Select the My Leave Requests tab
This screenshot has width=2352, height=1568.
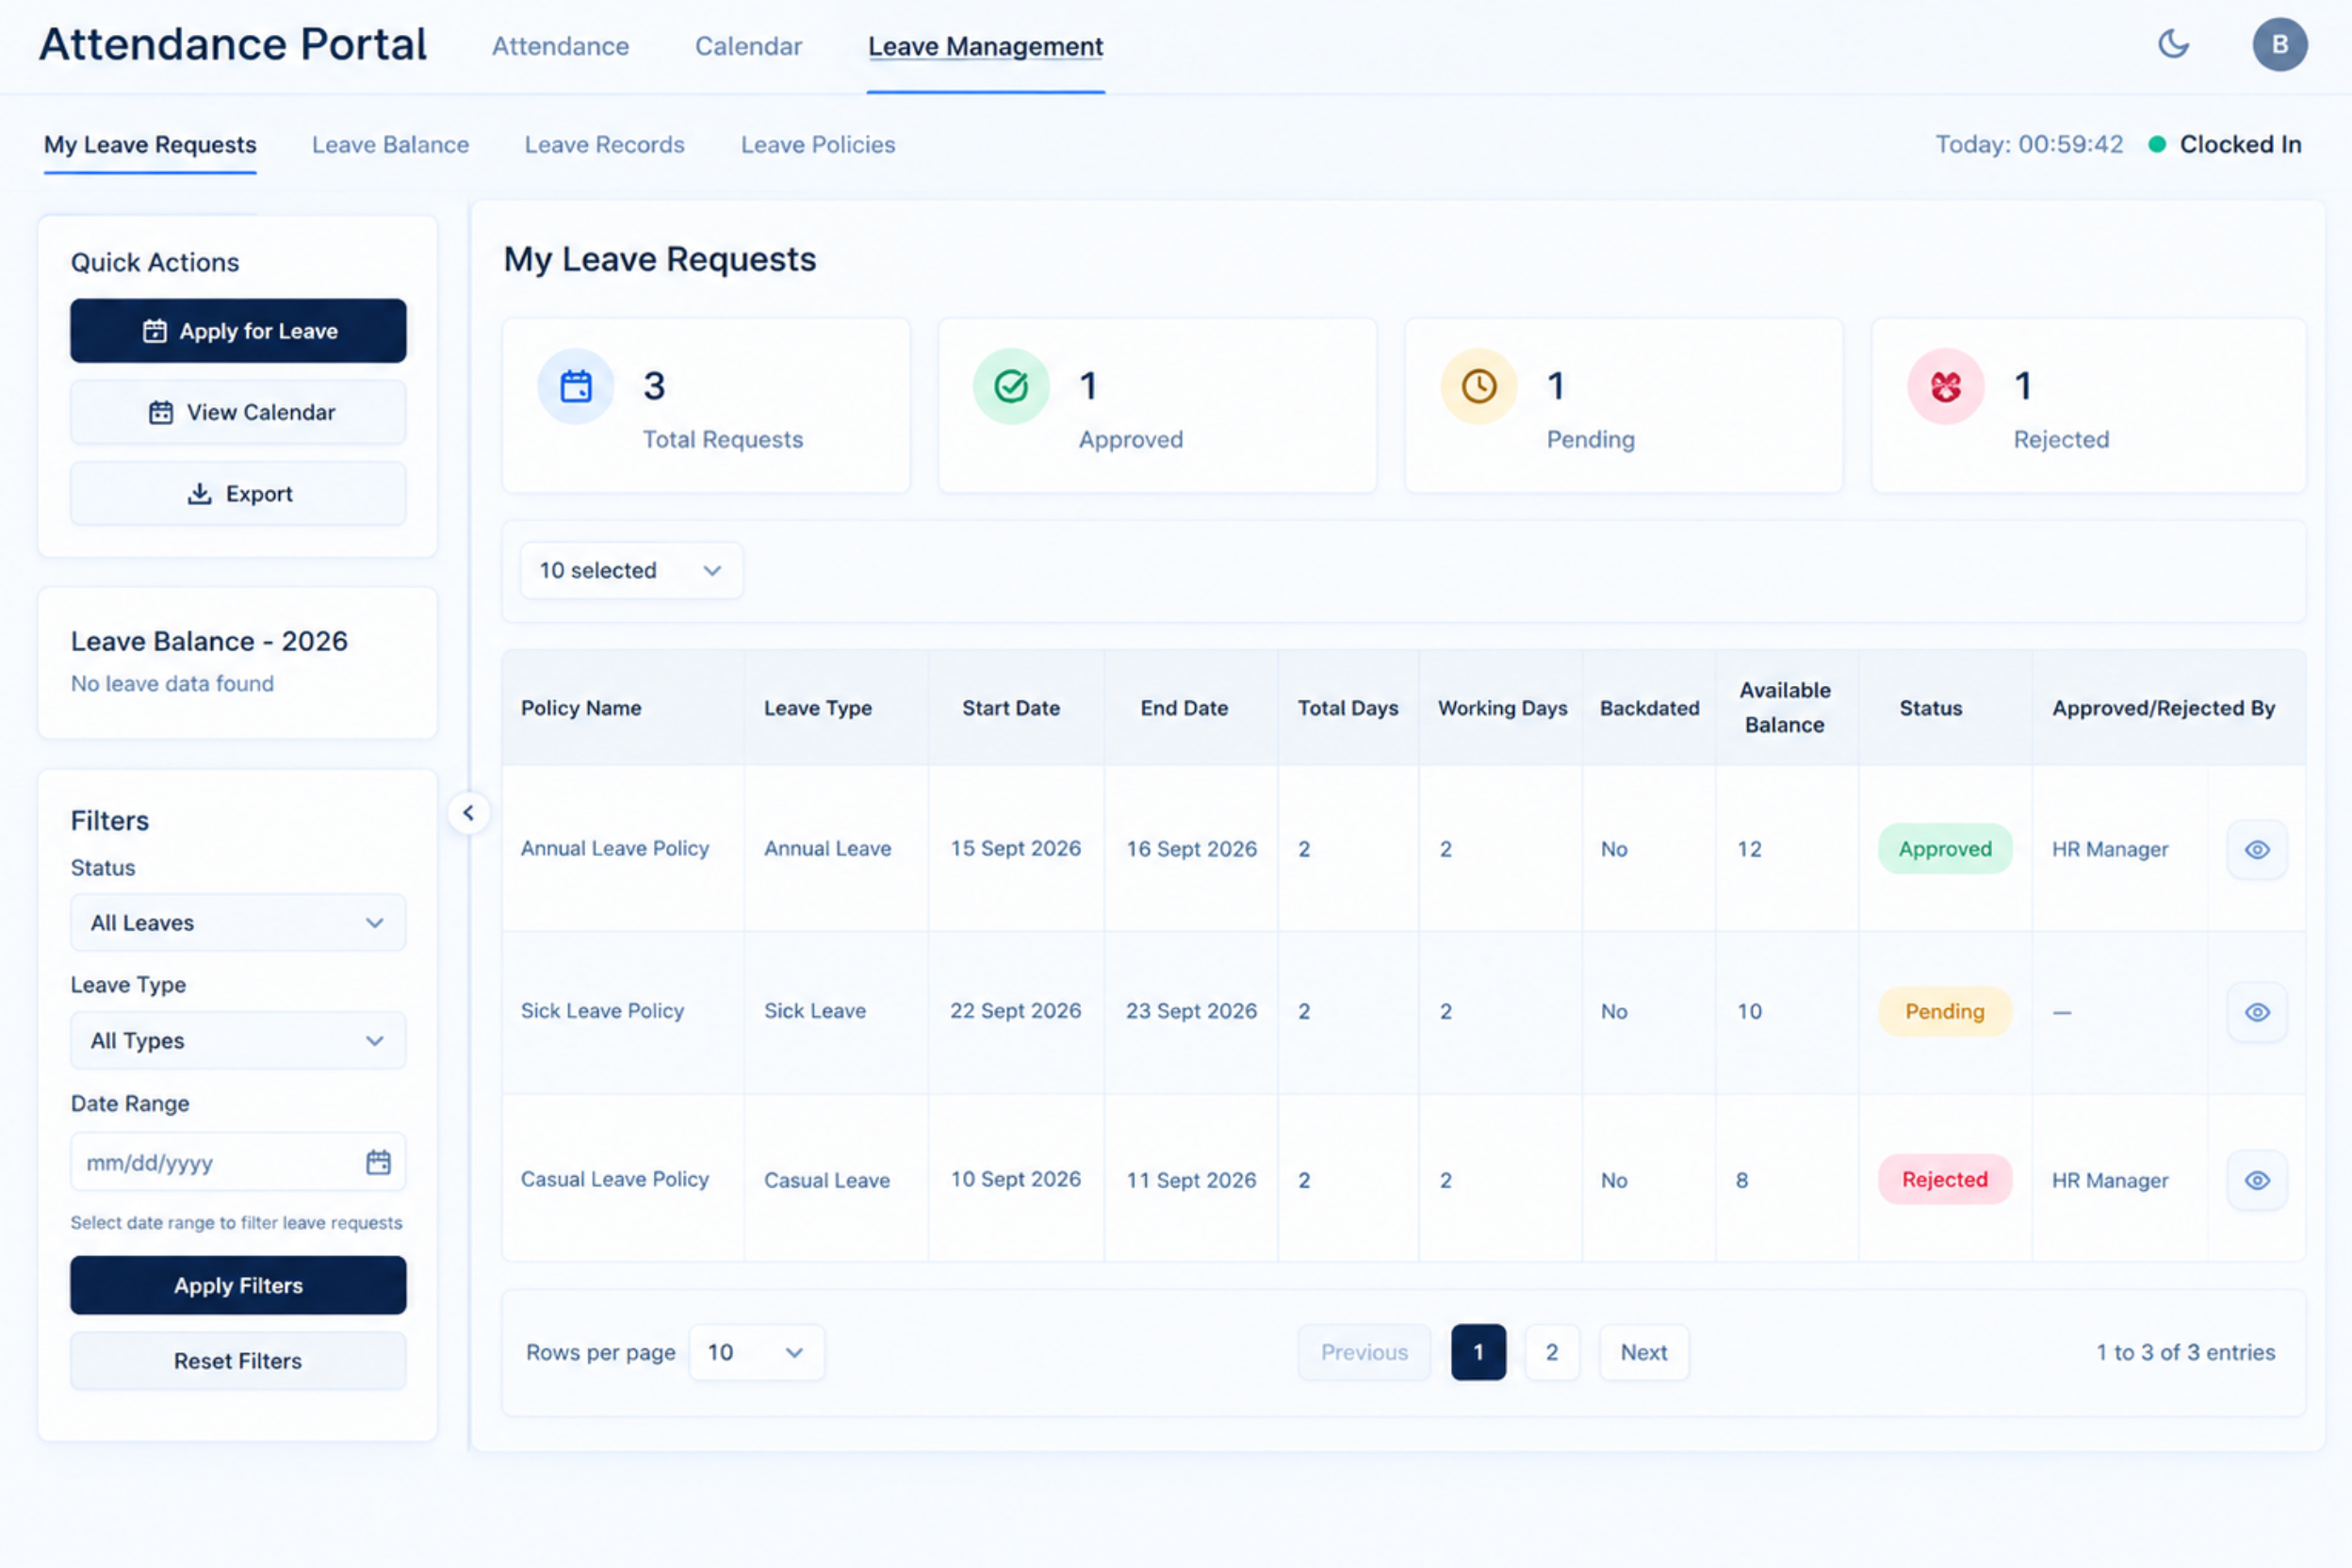click(150, 144)
